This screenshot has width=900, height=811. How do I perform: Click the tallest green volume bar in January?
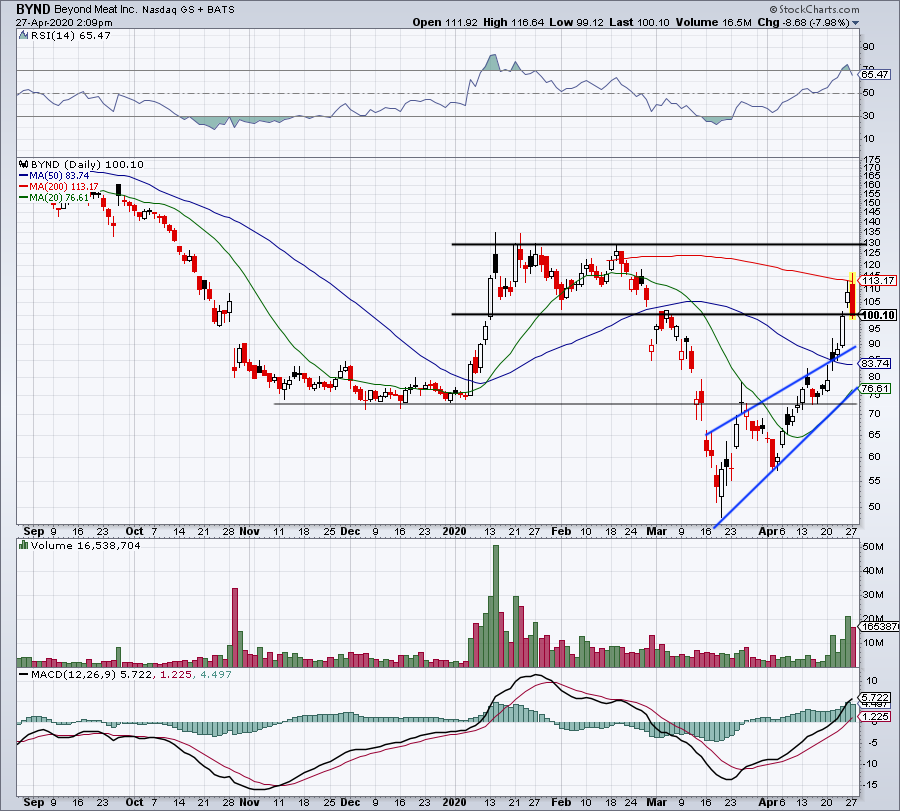click(x=496, y=606)
